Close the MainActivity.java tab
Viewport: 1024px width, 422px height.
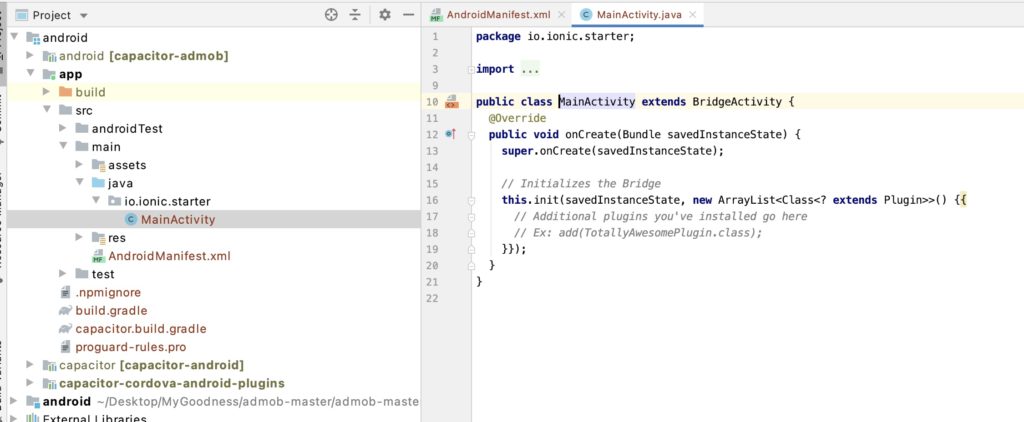(692, 14)
